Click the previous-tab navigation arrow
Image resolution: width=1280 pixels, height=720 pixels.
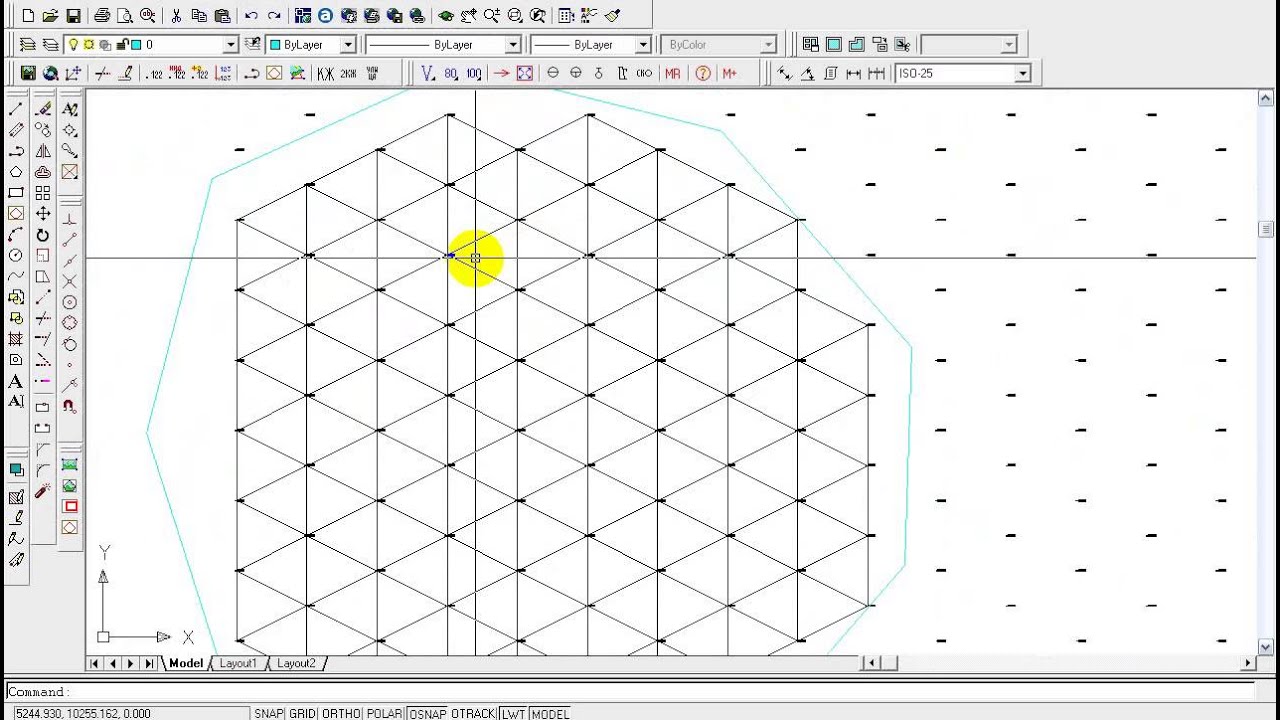113,663
